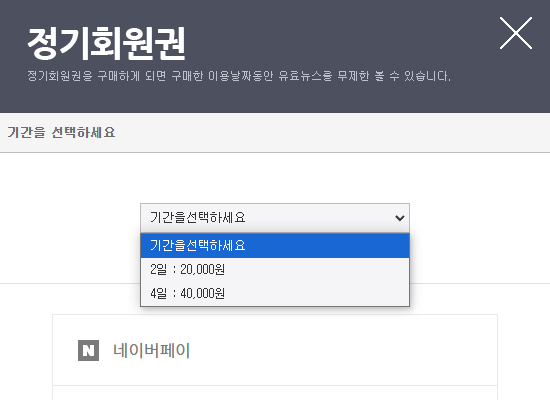Select the highlighted 기간을선택하세요 option
550x400 pixels.
pyautogui.click(x=275, y=246)
